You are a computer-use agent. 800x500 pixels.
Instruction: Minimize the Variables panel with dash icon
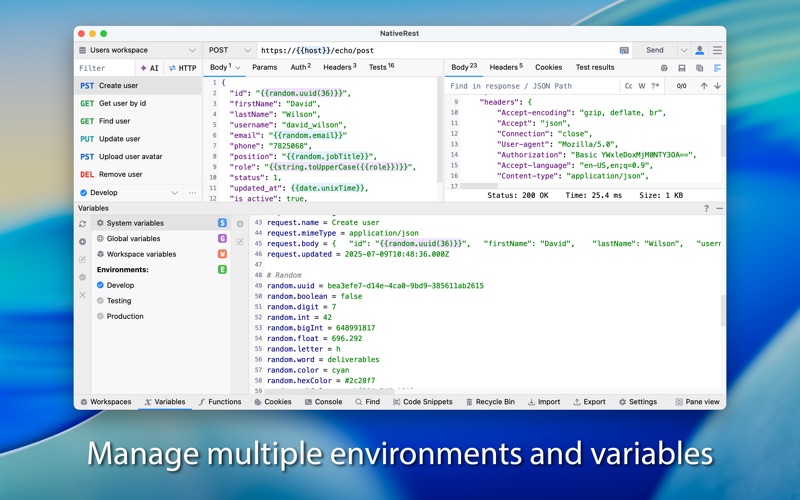pos(719,208)
